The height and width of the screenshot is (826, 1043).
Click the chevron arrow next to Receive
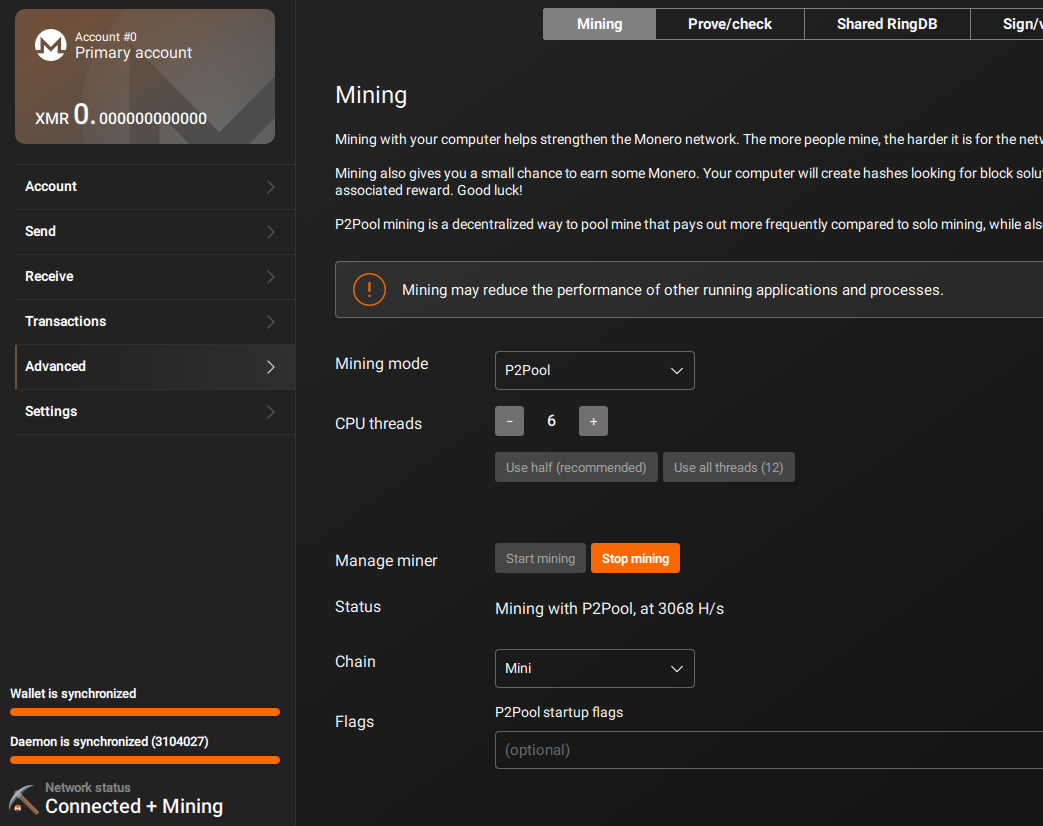271,277
